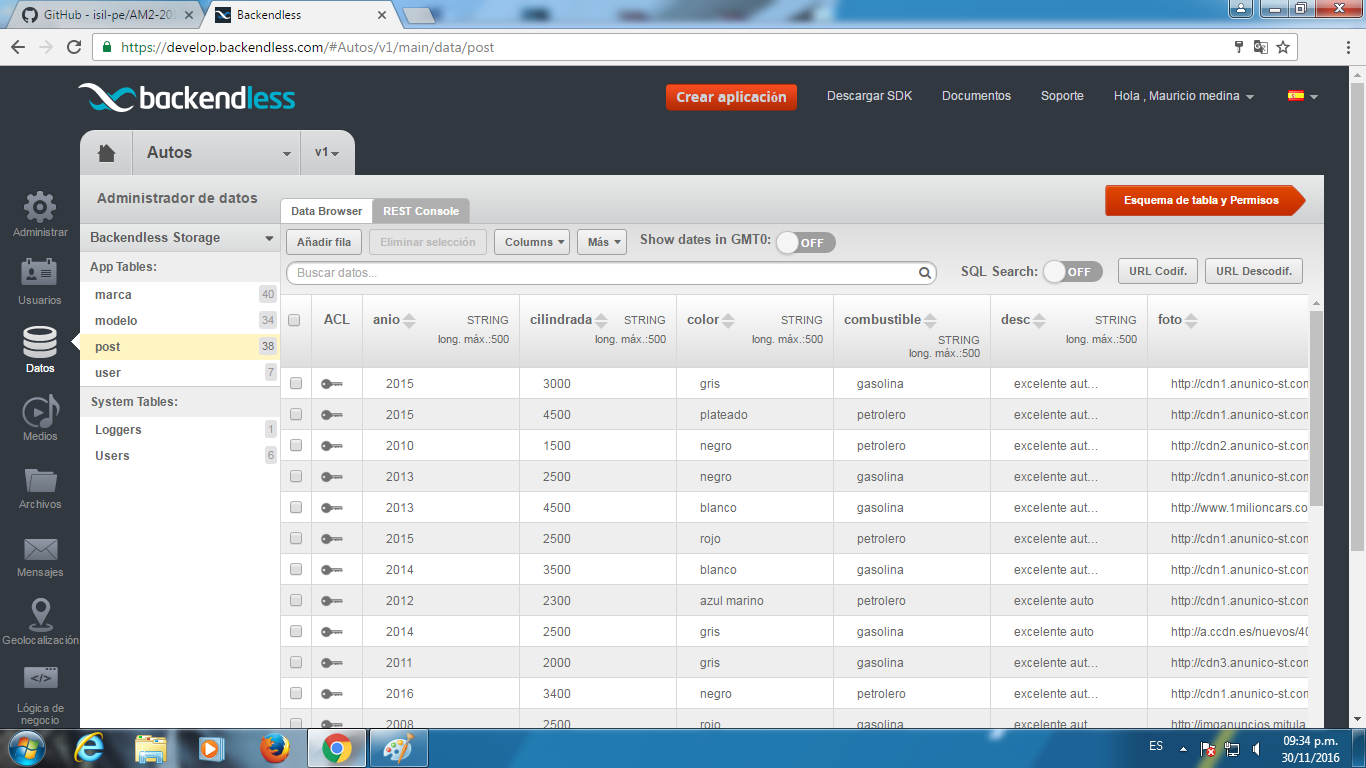The width and height of the screenshot is (1366, 768).
Task: Open the Hola, Mauricio medina menu
Action: [x=1184, y=96]
